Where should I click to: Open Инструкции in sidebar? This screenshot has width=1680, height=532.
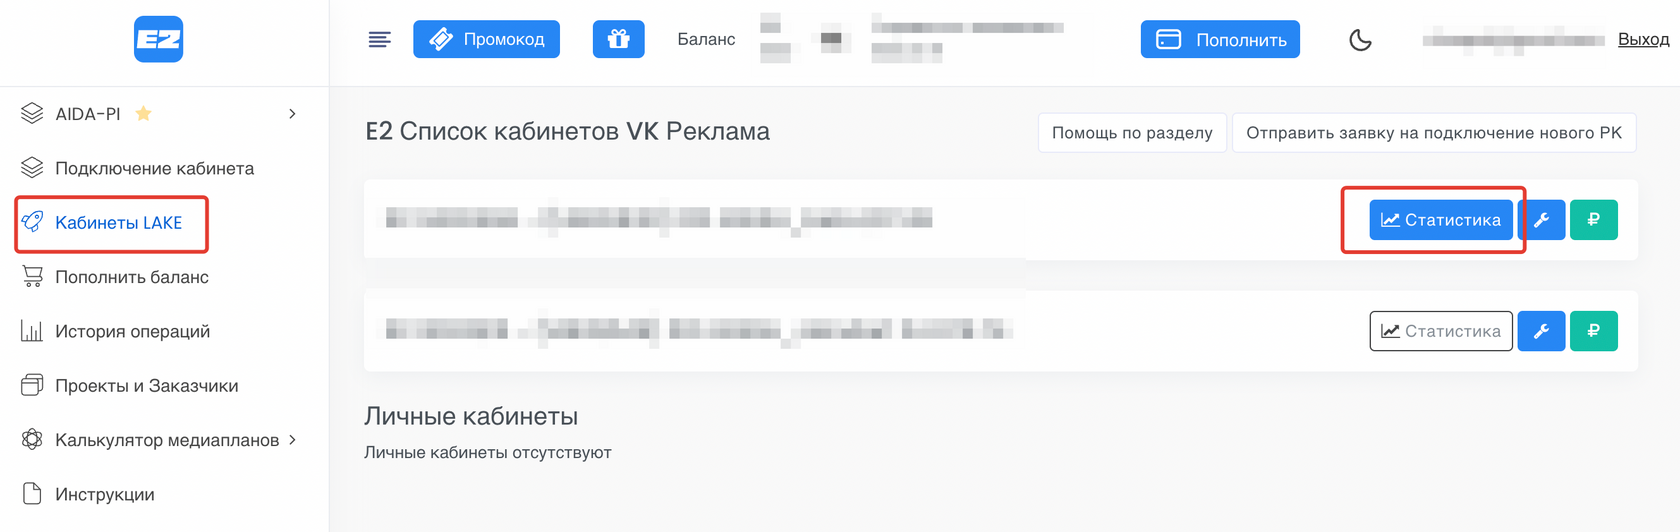(104, 494)
